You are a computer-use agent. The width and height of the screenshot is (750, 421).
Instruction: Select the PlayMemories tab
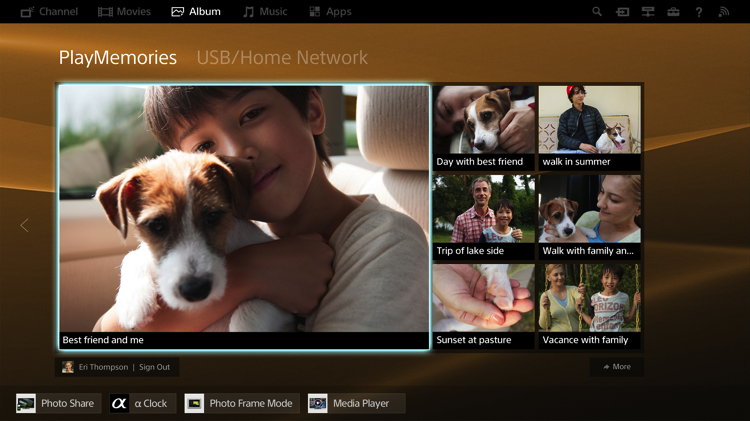tap(118, 58)
